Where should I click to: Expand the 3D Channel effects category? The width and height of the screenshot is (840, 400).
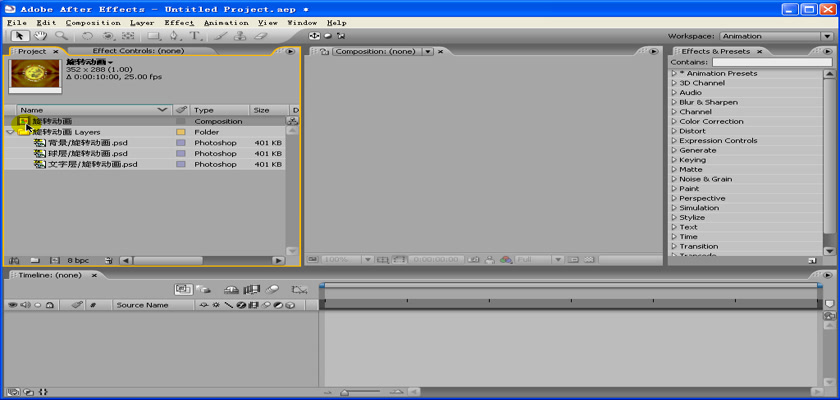[674, 83]
